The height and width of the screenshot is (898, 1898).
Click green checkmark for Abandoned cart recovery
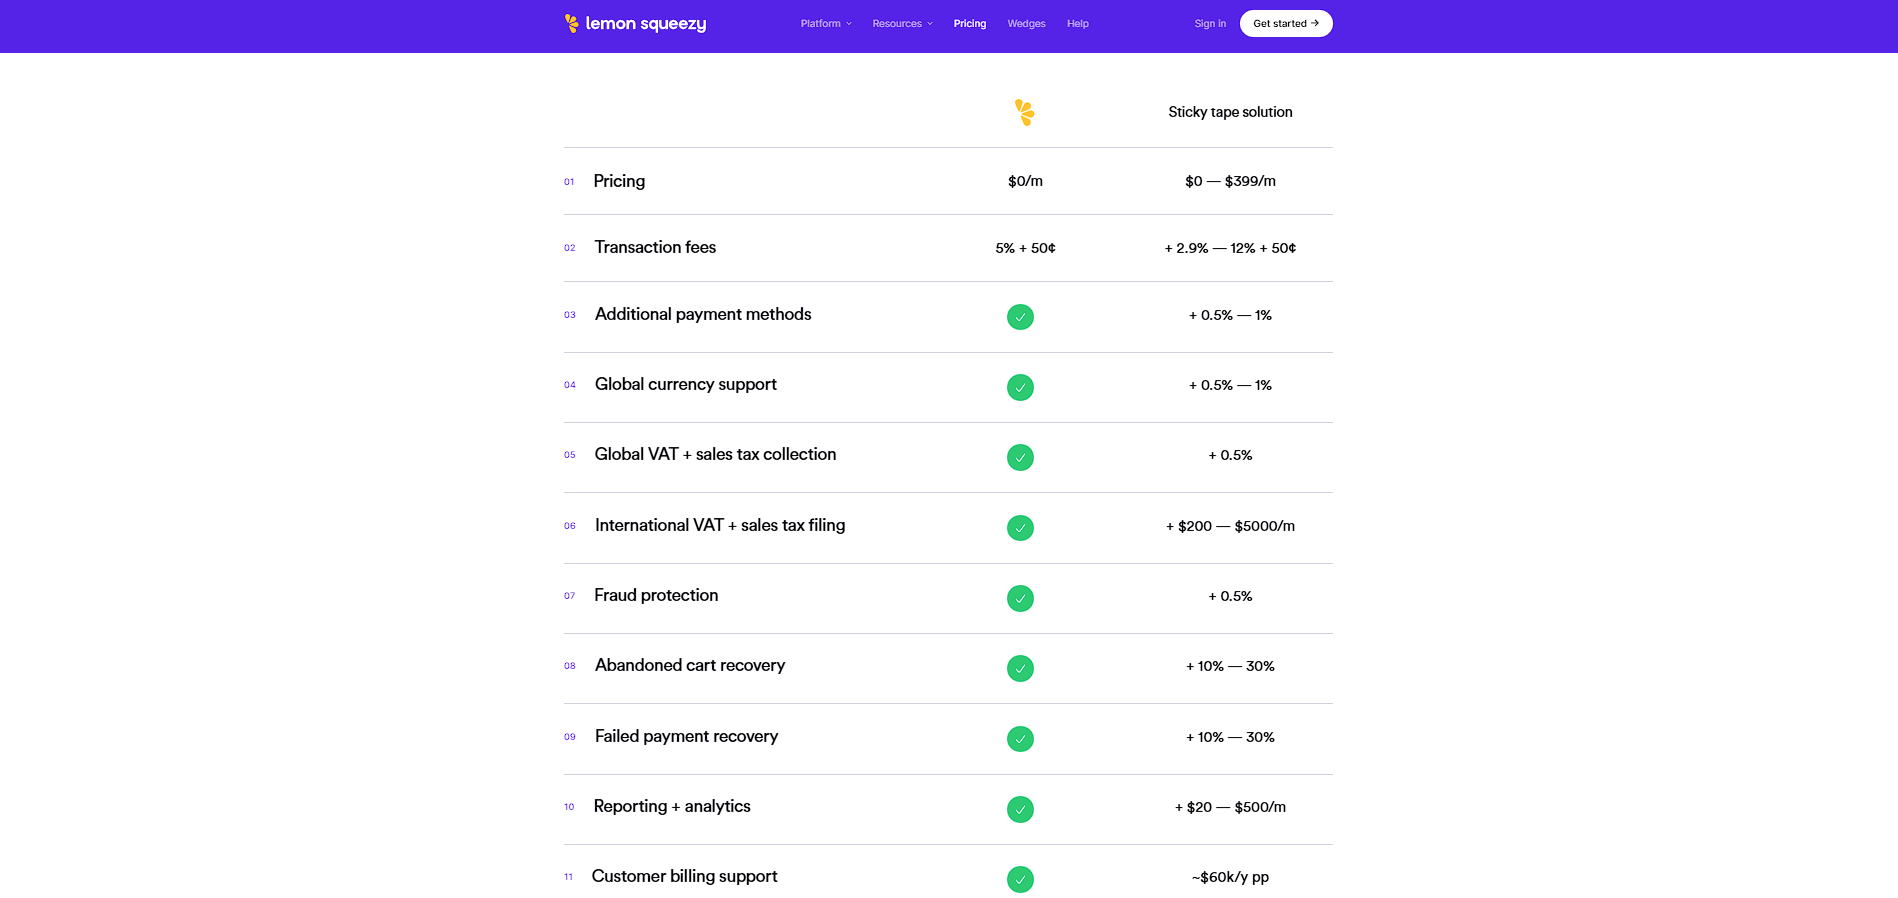pos(1020,668)
